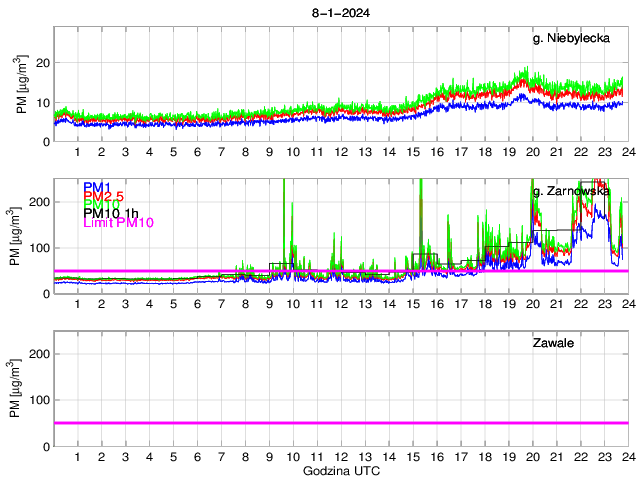Click the 200 y-axis tick on the Zawale plot

tap(39, 354)
